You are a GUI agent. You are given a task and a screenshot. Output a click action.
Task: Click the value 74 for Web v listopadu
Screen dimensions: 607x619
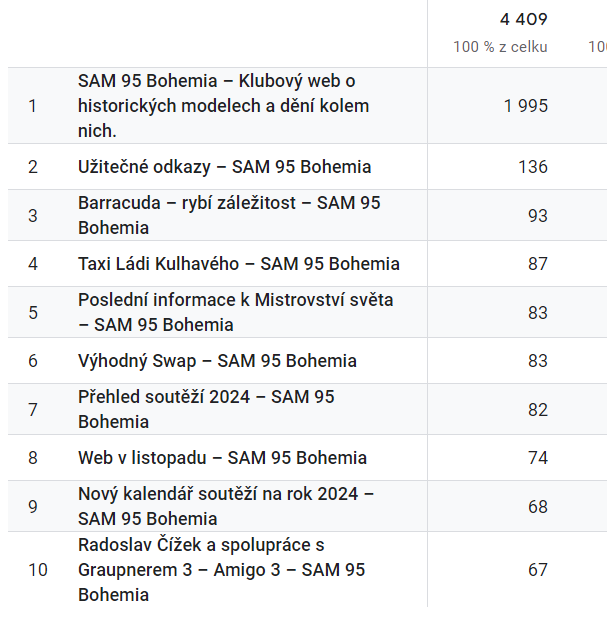[538, 458]
